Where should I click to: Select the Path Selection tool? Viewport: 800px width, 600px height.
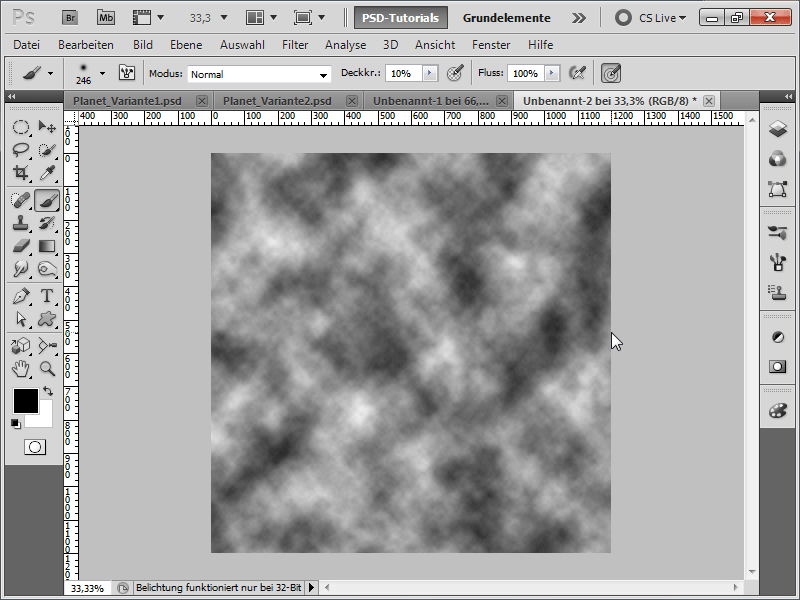click(x=20, y=319)
